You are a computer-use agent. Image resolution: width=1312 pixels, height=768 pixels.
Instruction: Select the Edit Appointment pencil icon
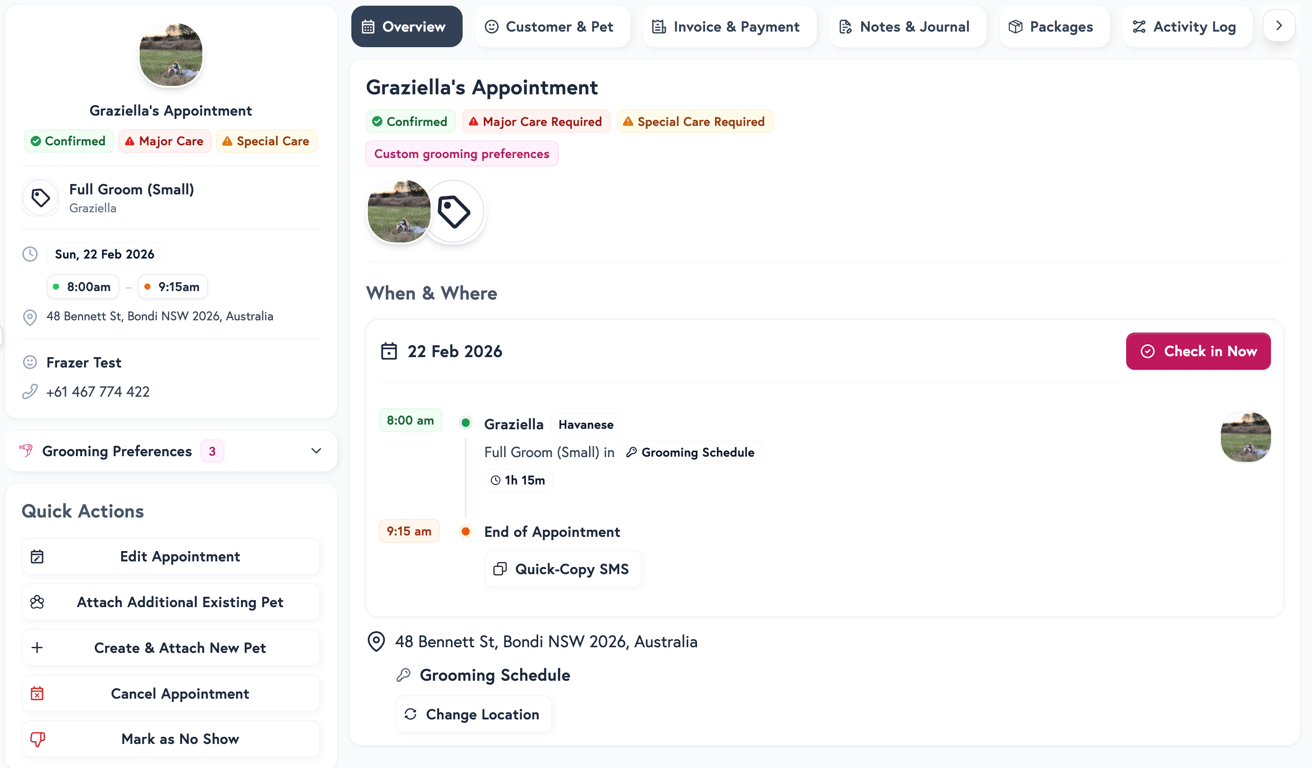click(x=37, y=556)
